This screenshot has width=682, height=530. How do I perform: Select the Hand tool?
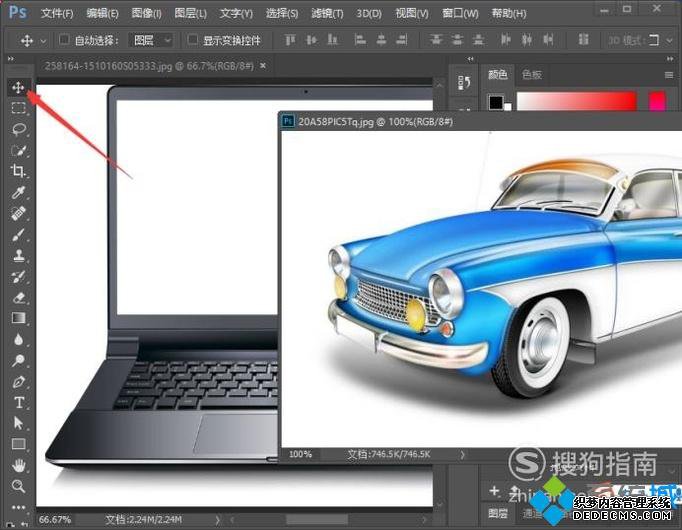tap(18, 466)
